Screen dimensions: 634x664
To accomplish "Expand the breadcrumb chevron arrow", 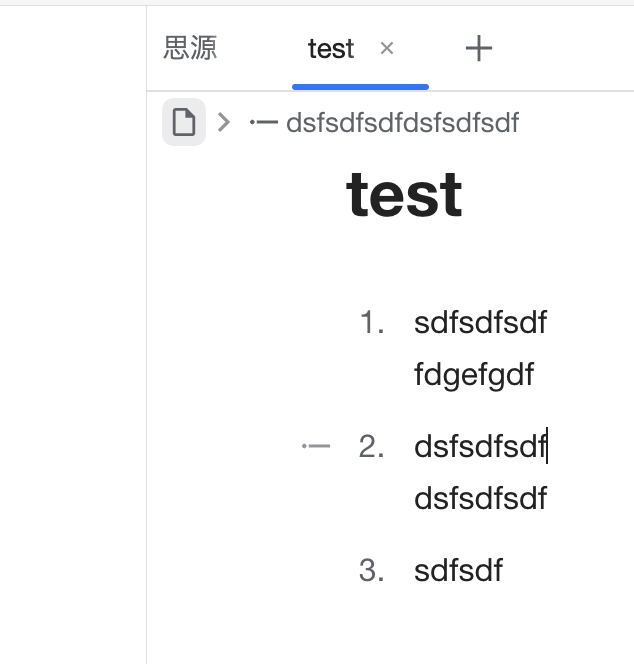I will tap(224, 123).
